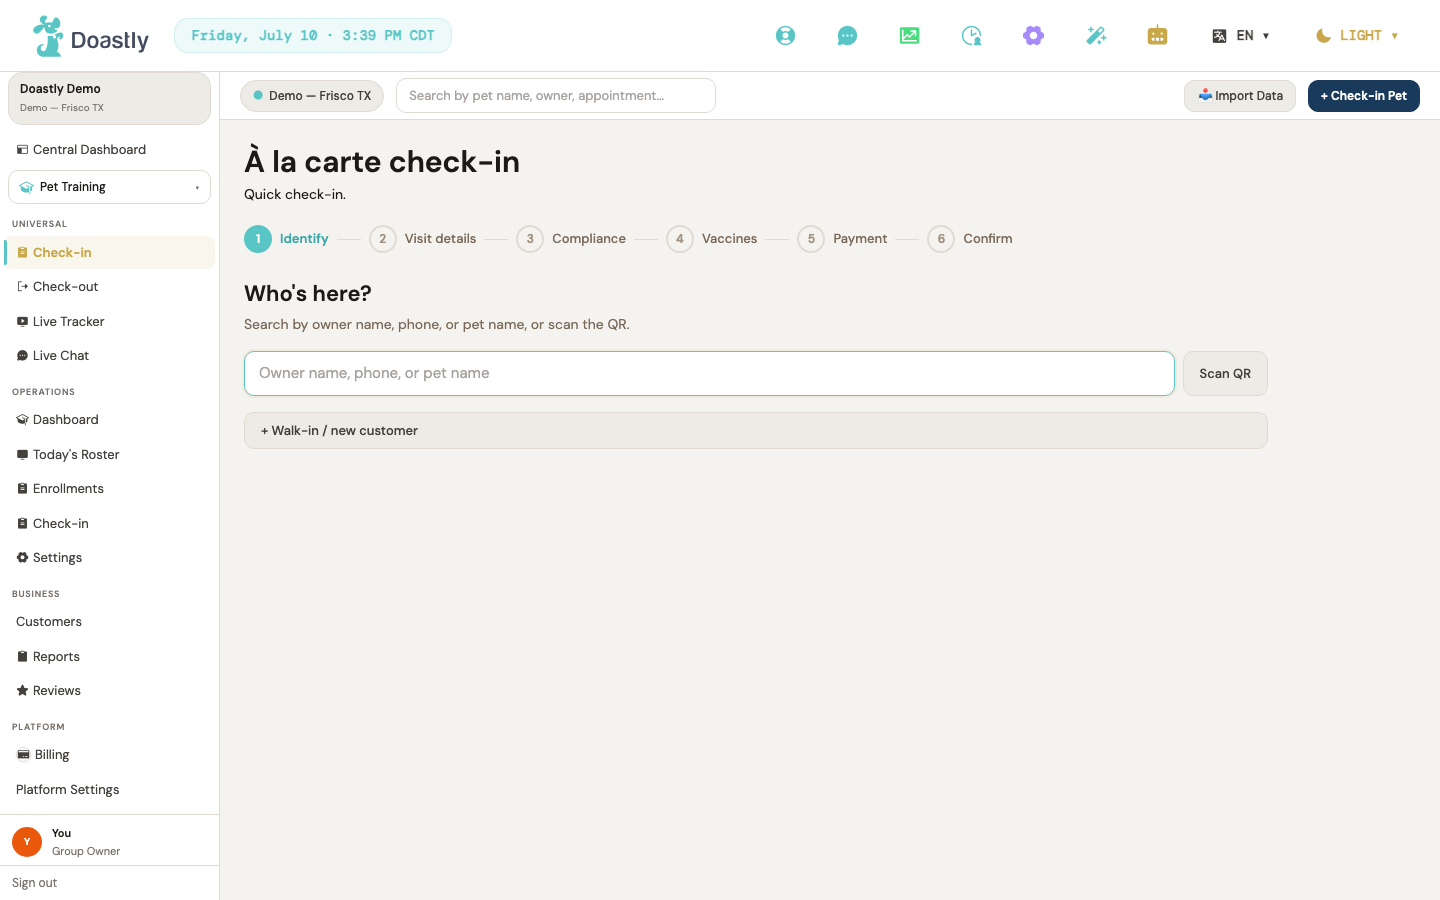Open Central Dashboard in sidebar
Image resolution: width=1440 pixels, height=900 pixels.
[x=110, y=149]
